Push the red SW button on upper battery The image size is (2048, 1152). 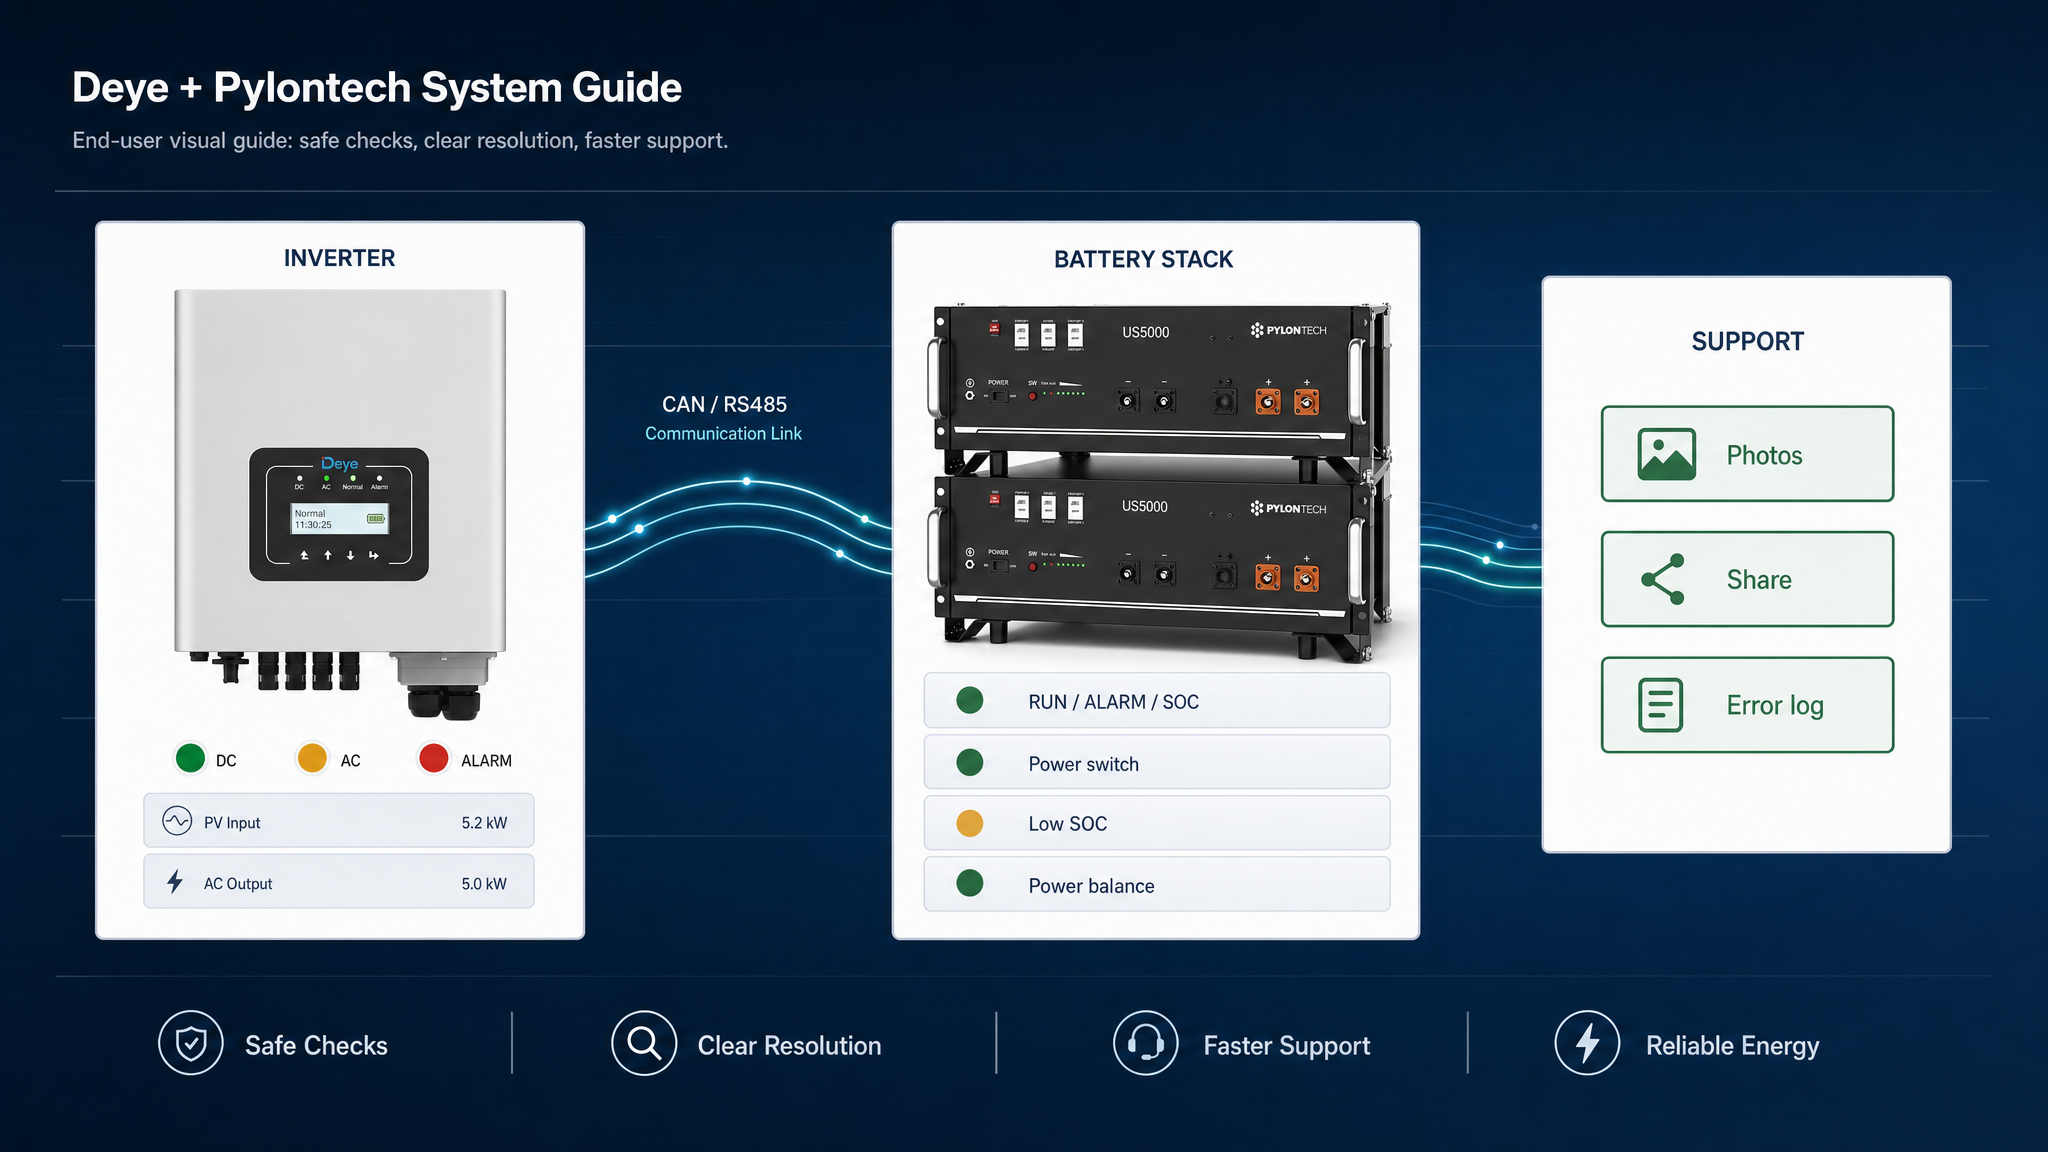[1033, 396]
